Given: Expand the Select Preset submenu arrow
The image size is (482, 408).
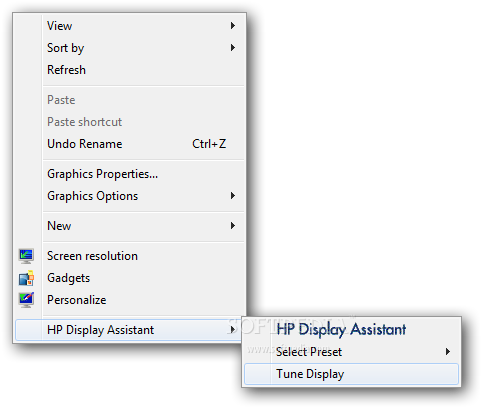Looking at the screenshot, I should point(448,352).
